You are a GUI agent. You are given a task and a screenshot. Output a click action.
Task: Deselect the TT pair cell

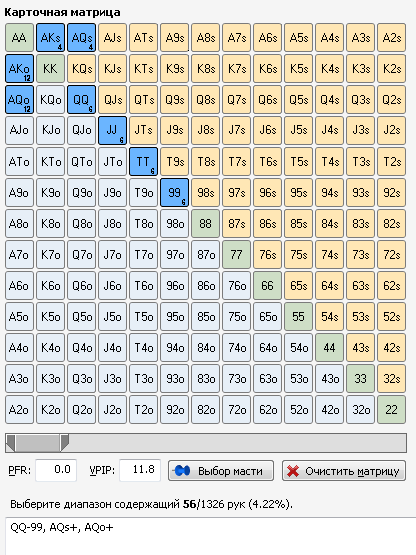(x=143, y=161)
